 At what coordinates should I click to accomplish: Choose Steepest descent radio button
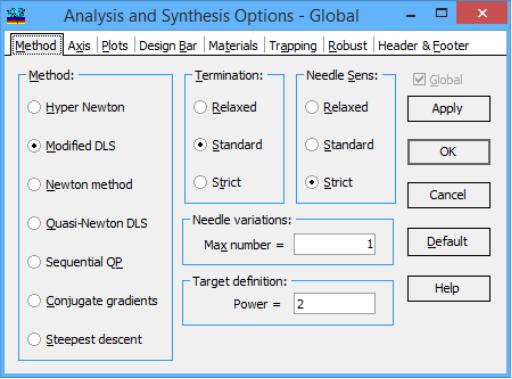coord(85,339)
